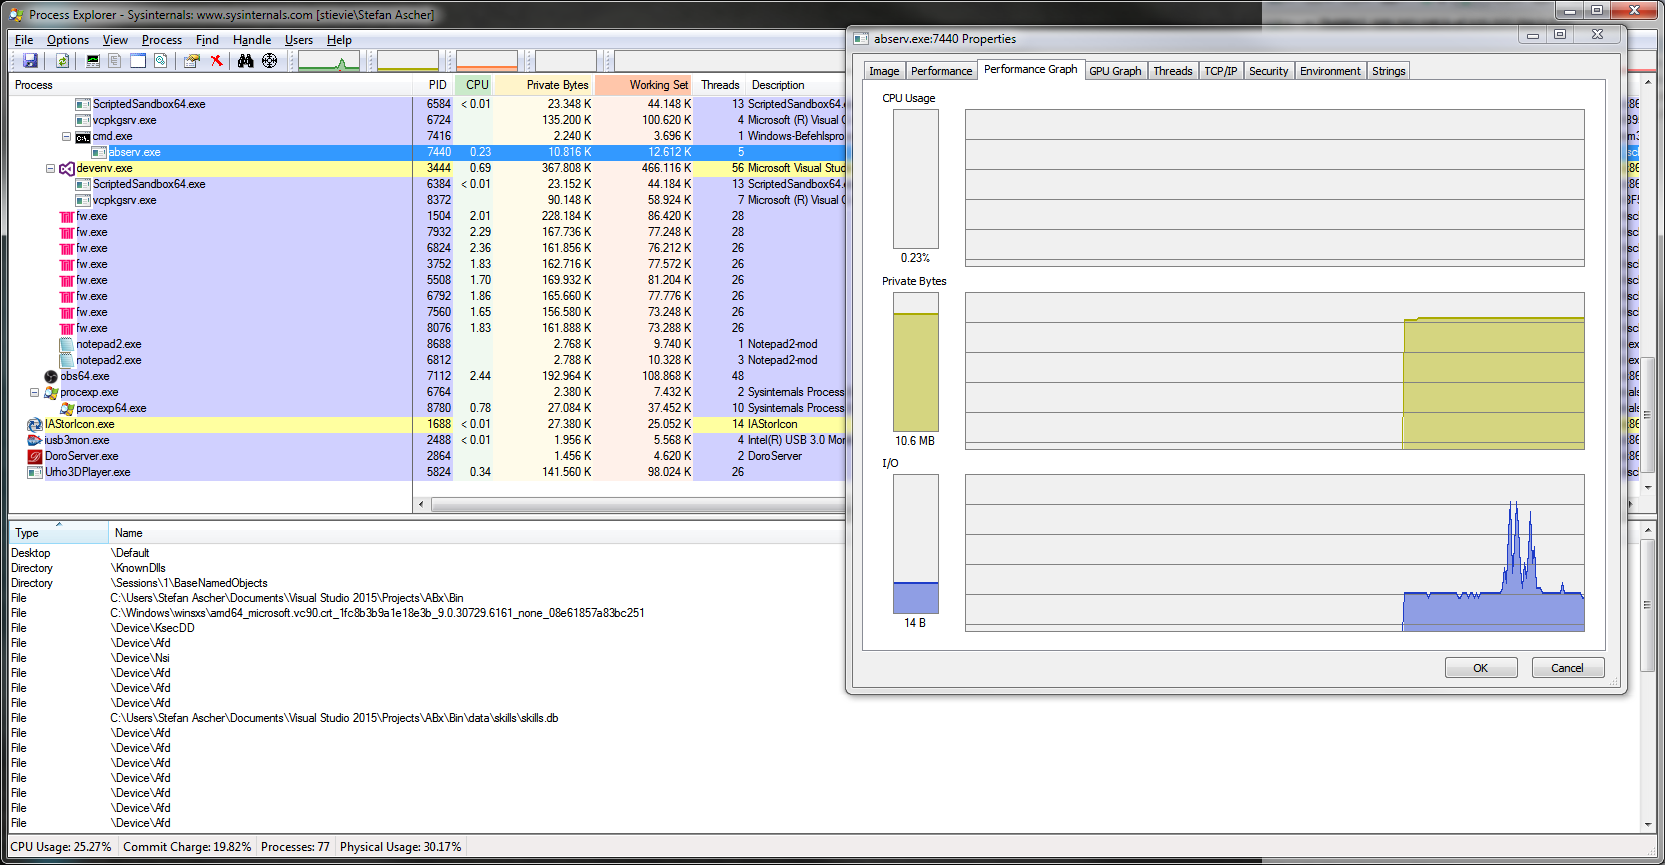This screenshot has height=865, width=1665.
Task: Sort handles by the Name column header
Action: [478, 533]
